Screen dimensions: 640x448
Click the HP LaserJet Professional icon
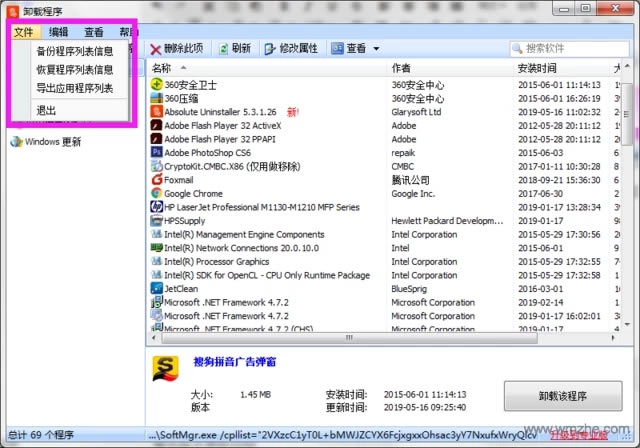157,207
